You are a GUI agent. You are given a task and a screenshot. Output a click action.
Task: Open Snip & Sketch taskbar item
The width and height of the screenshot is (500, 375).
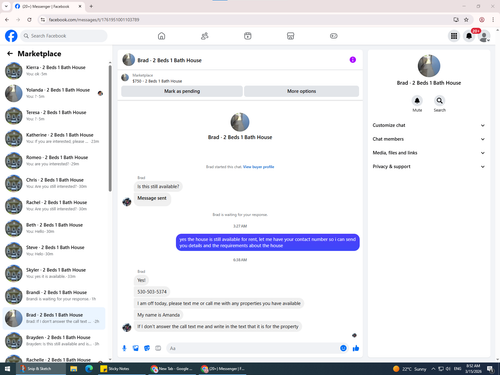(41, 369)
